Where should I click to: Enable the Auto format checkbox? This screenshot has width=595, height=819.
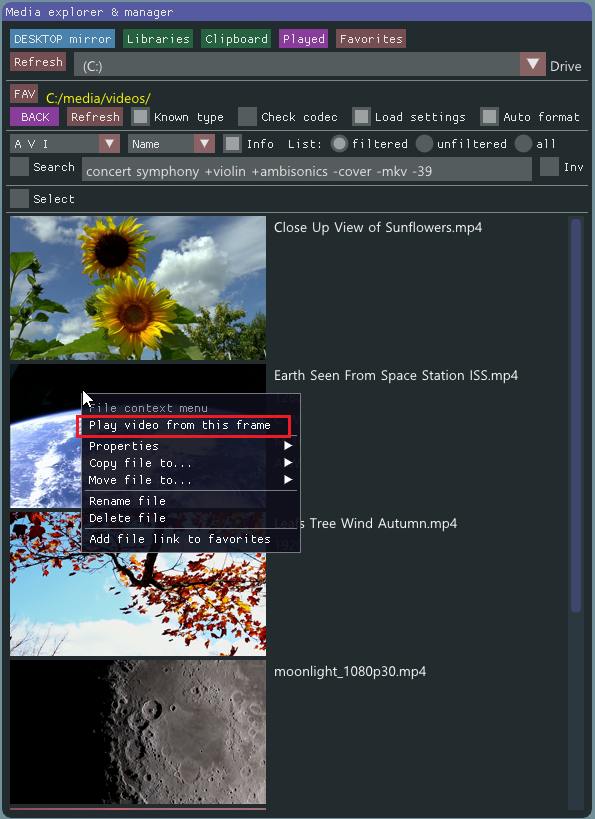click(489, 116)
